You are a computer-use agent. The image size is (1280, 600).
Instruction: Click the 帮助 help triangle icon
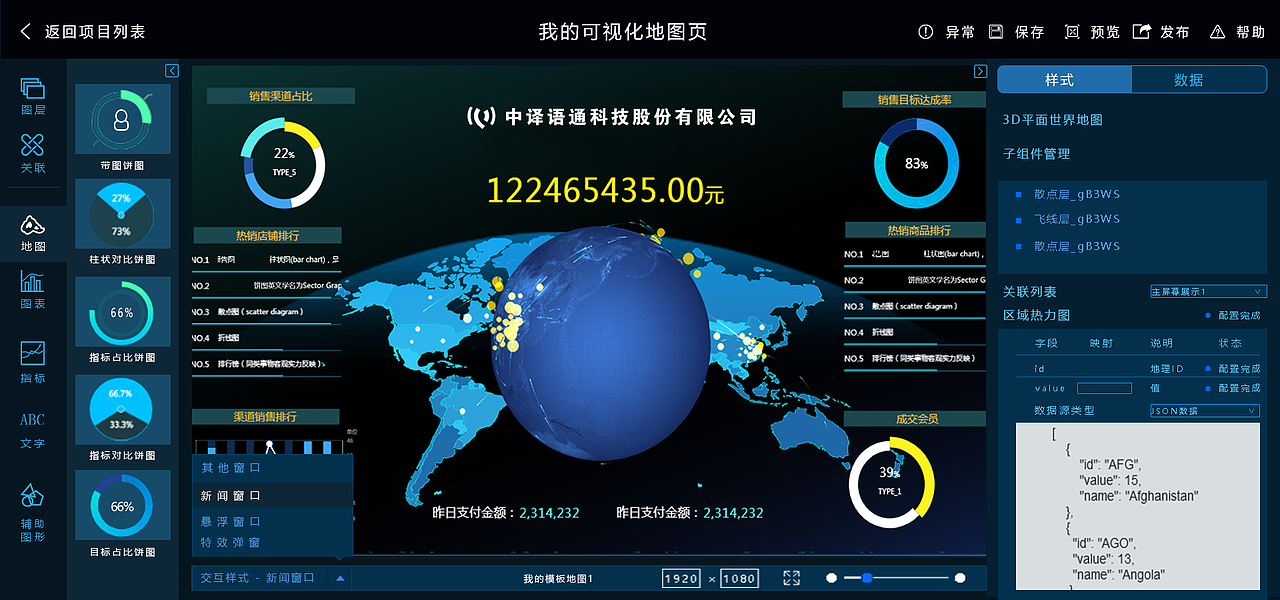(x=1217, y=32)
